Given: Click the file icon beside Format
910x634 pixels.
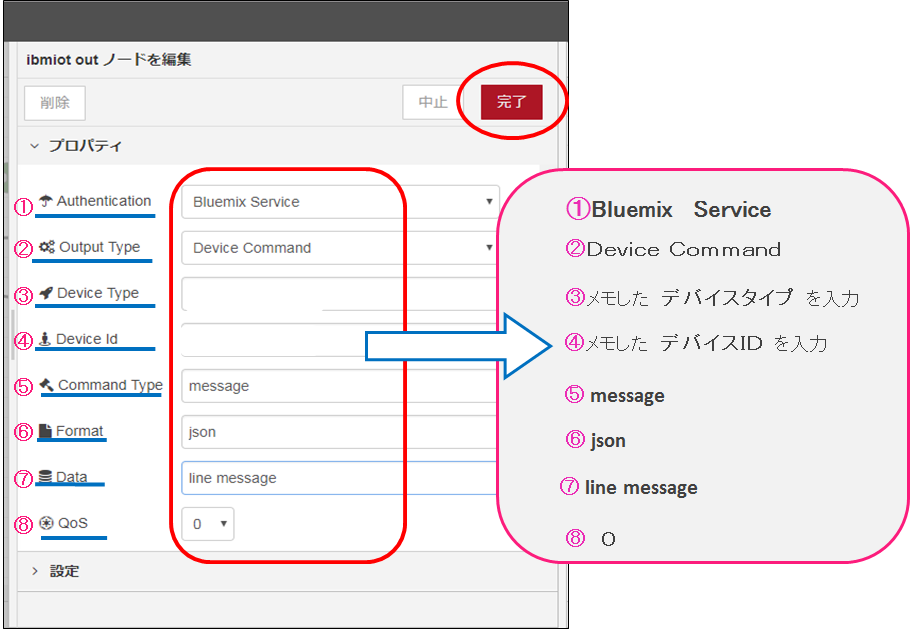Looking at the screenshot, I should pyautogui.click(x=45, y=431).
